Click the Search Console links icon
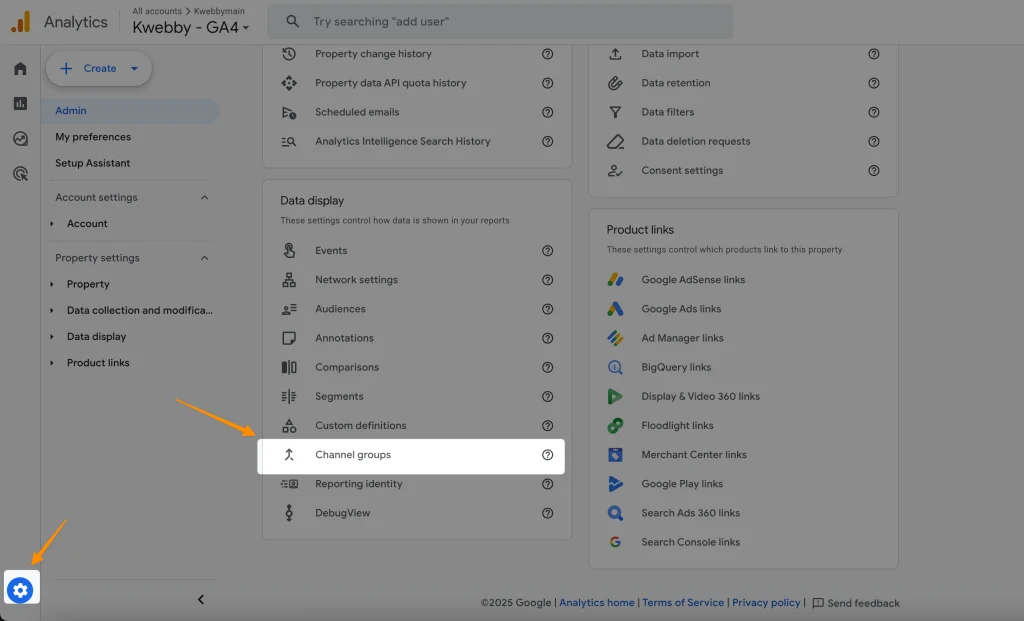This screenshot has width=1024, height=621. 618,542
